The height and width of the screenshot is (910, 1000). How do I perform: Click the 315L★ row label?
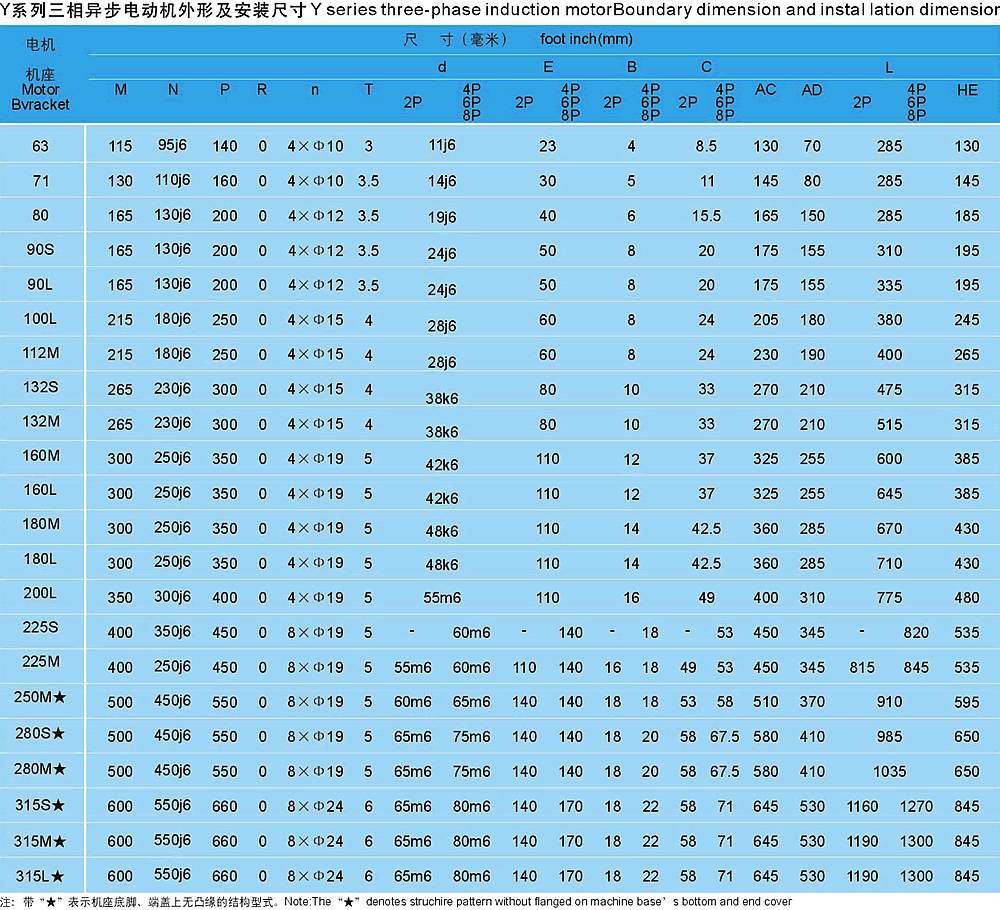41,875
